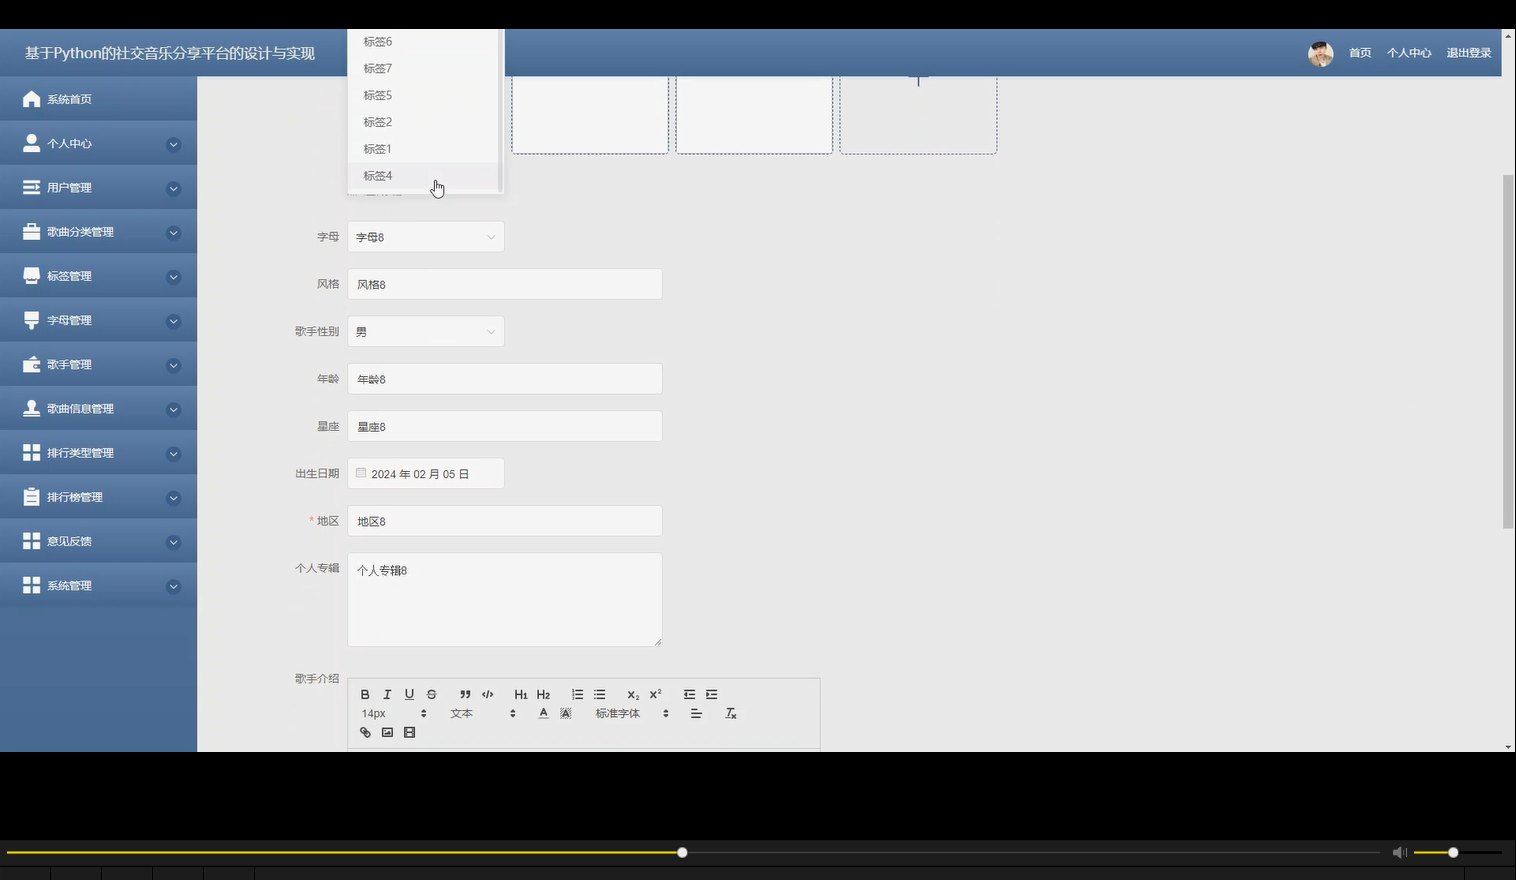Click the 地区 input field
1516x880 pixels.
click(504, 521)
